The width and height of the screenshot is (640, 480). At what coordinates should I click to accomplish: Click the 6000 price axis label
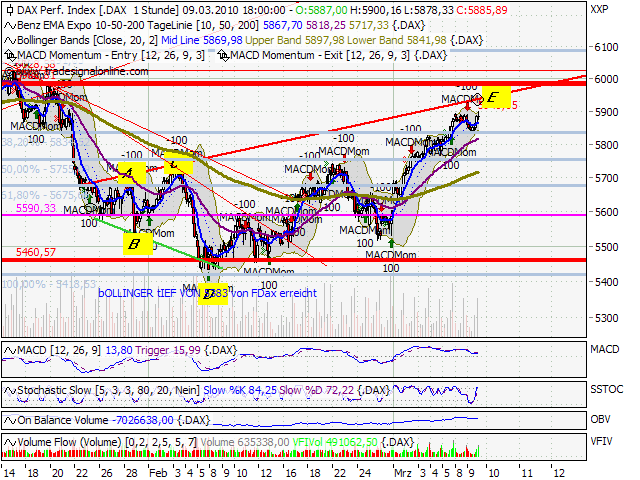(606, 79)
